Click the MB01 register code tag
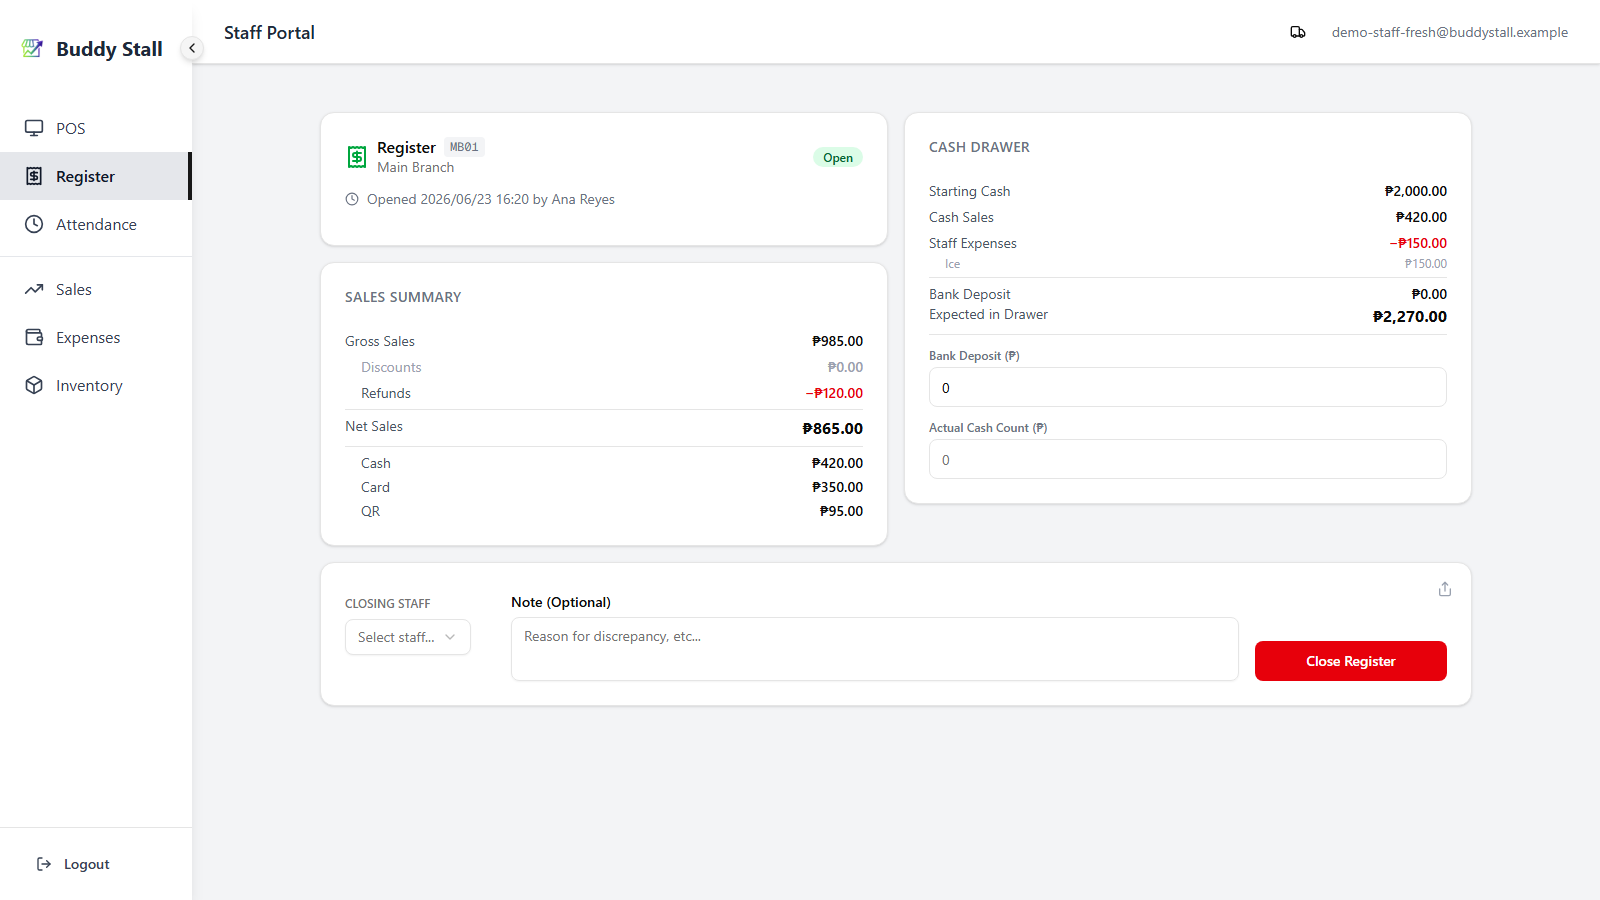The image size is (1600, 900). (x=464, y=147)
